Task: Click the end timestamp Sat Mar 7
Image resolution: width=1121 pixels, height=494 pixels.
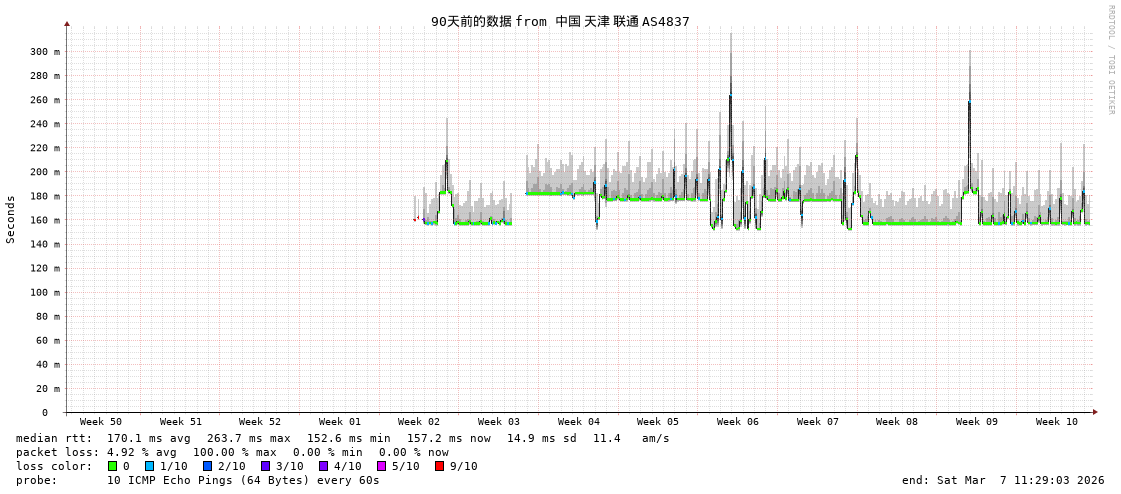Action: 1003,480
